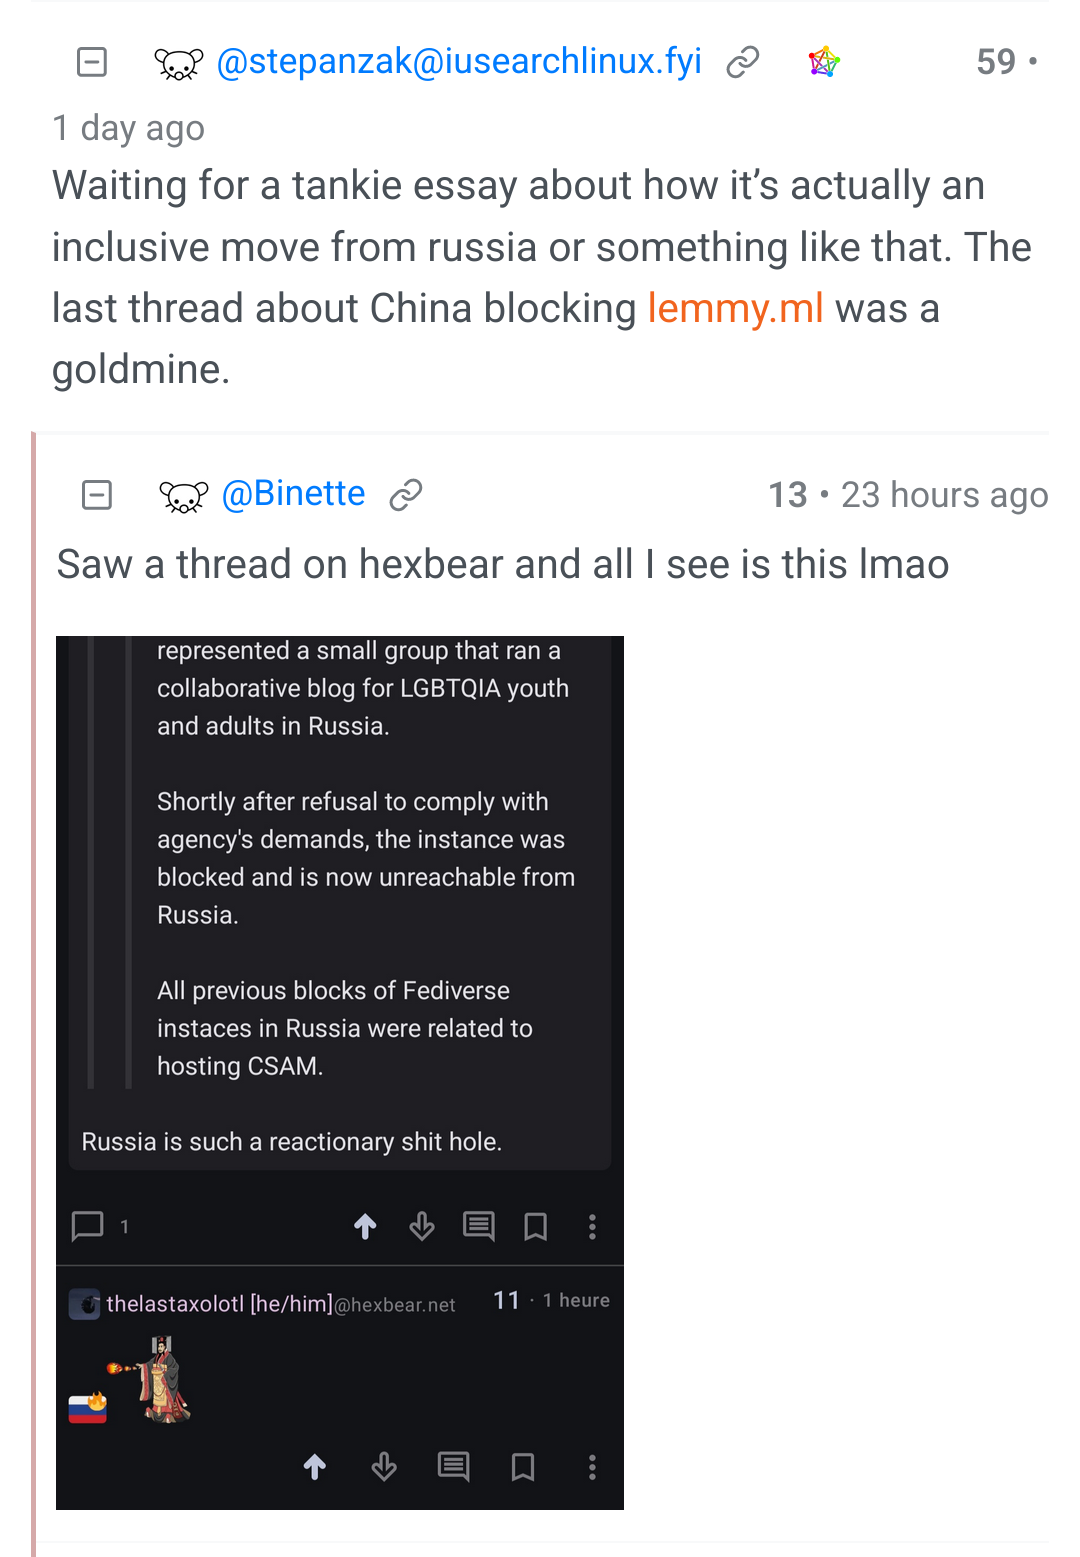Click thelastaxolotl username in screenshot

pyautogui.click(x=219, y=1304)
